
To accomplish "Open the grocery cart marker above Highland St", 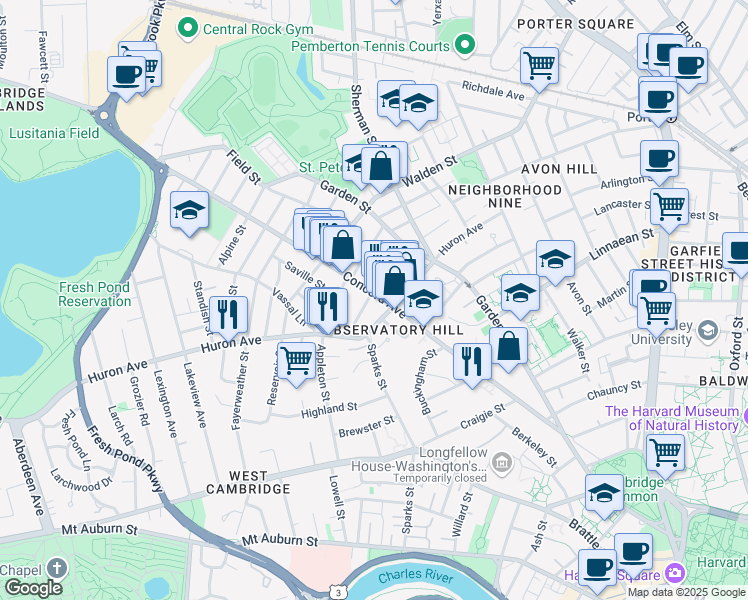I will (296, 359).
